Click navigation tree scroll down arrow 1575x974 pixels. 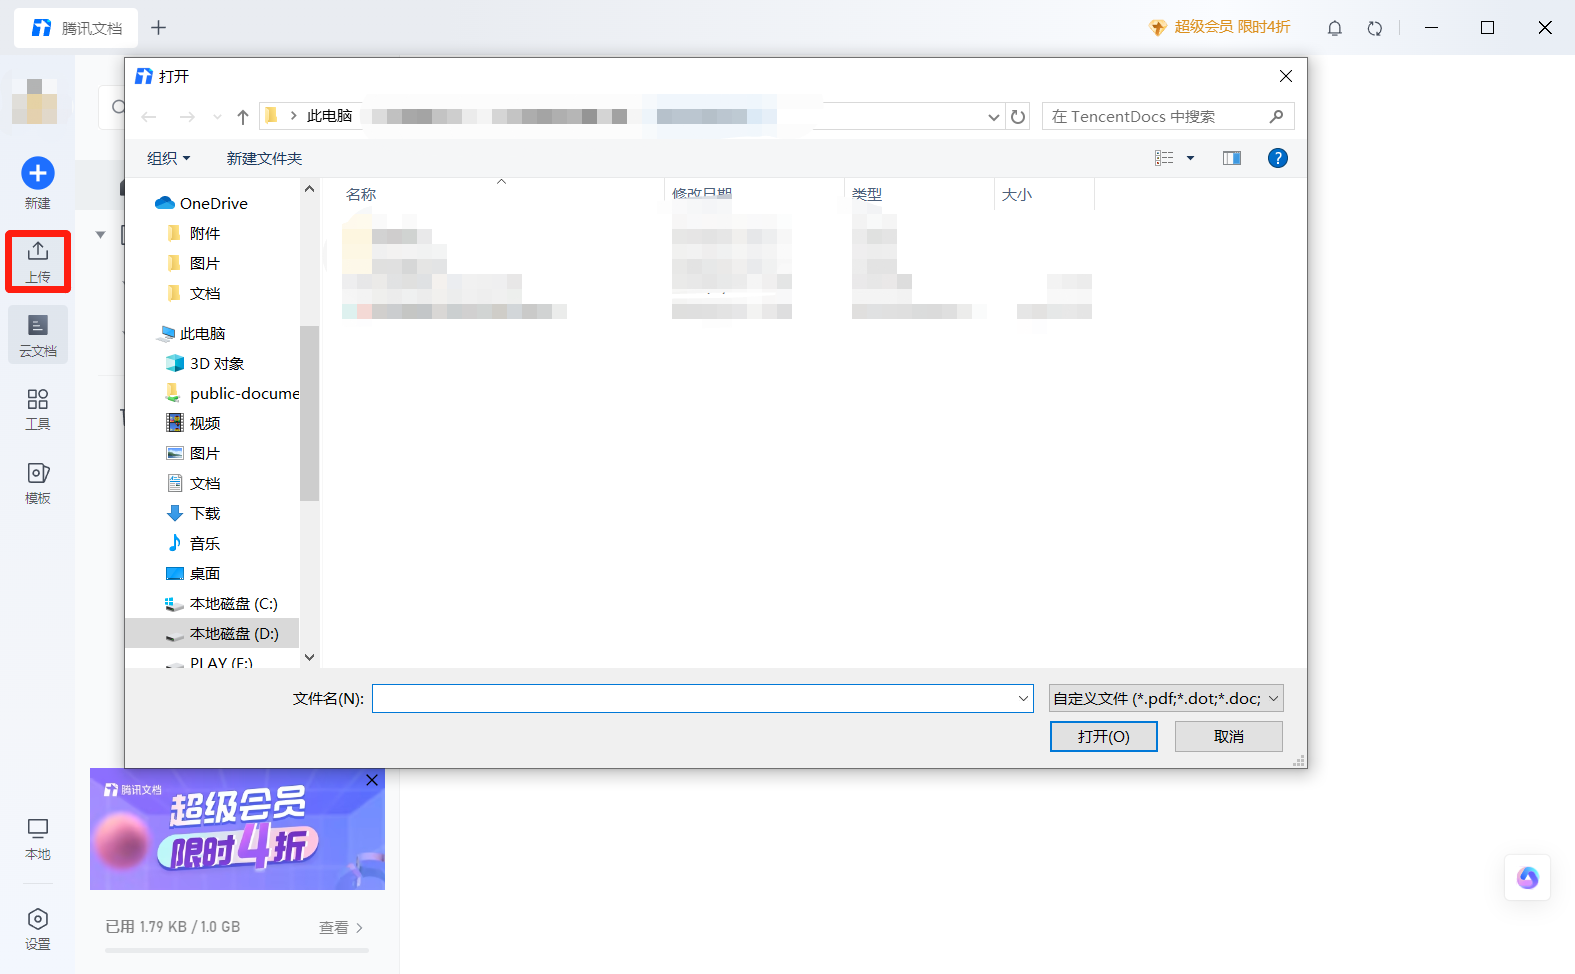(x=309, y=657)
